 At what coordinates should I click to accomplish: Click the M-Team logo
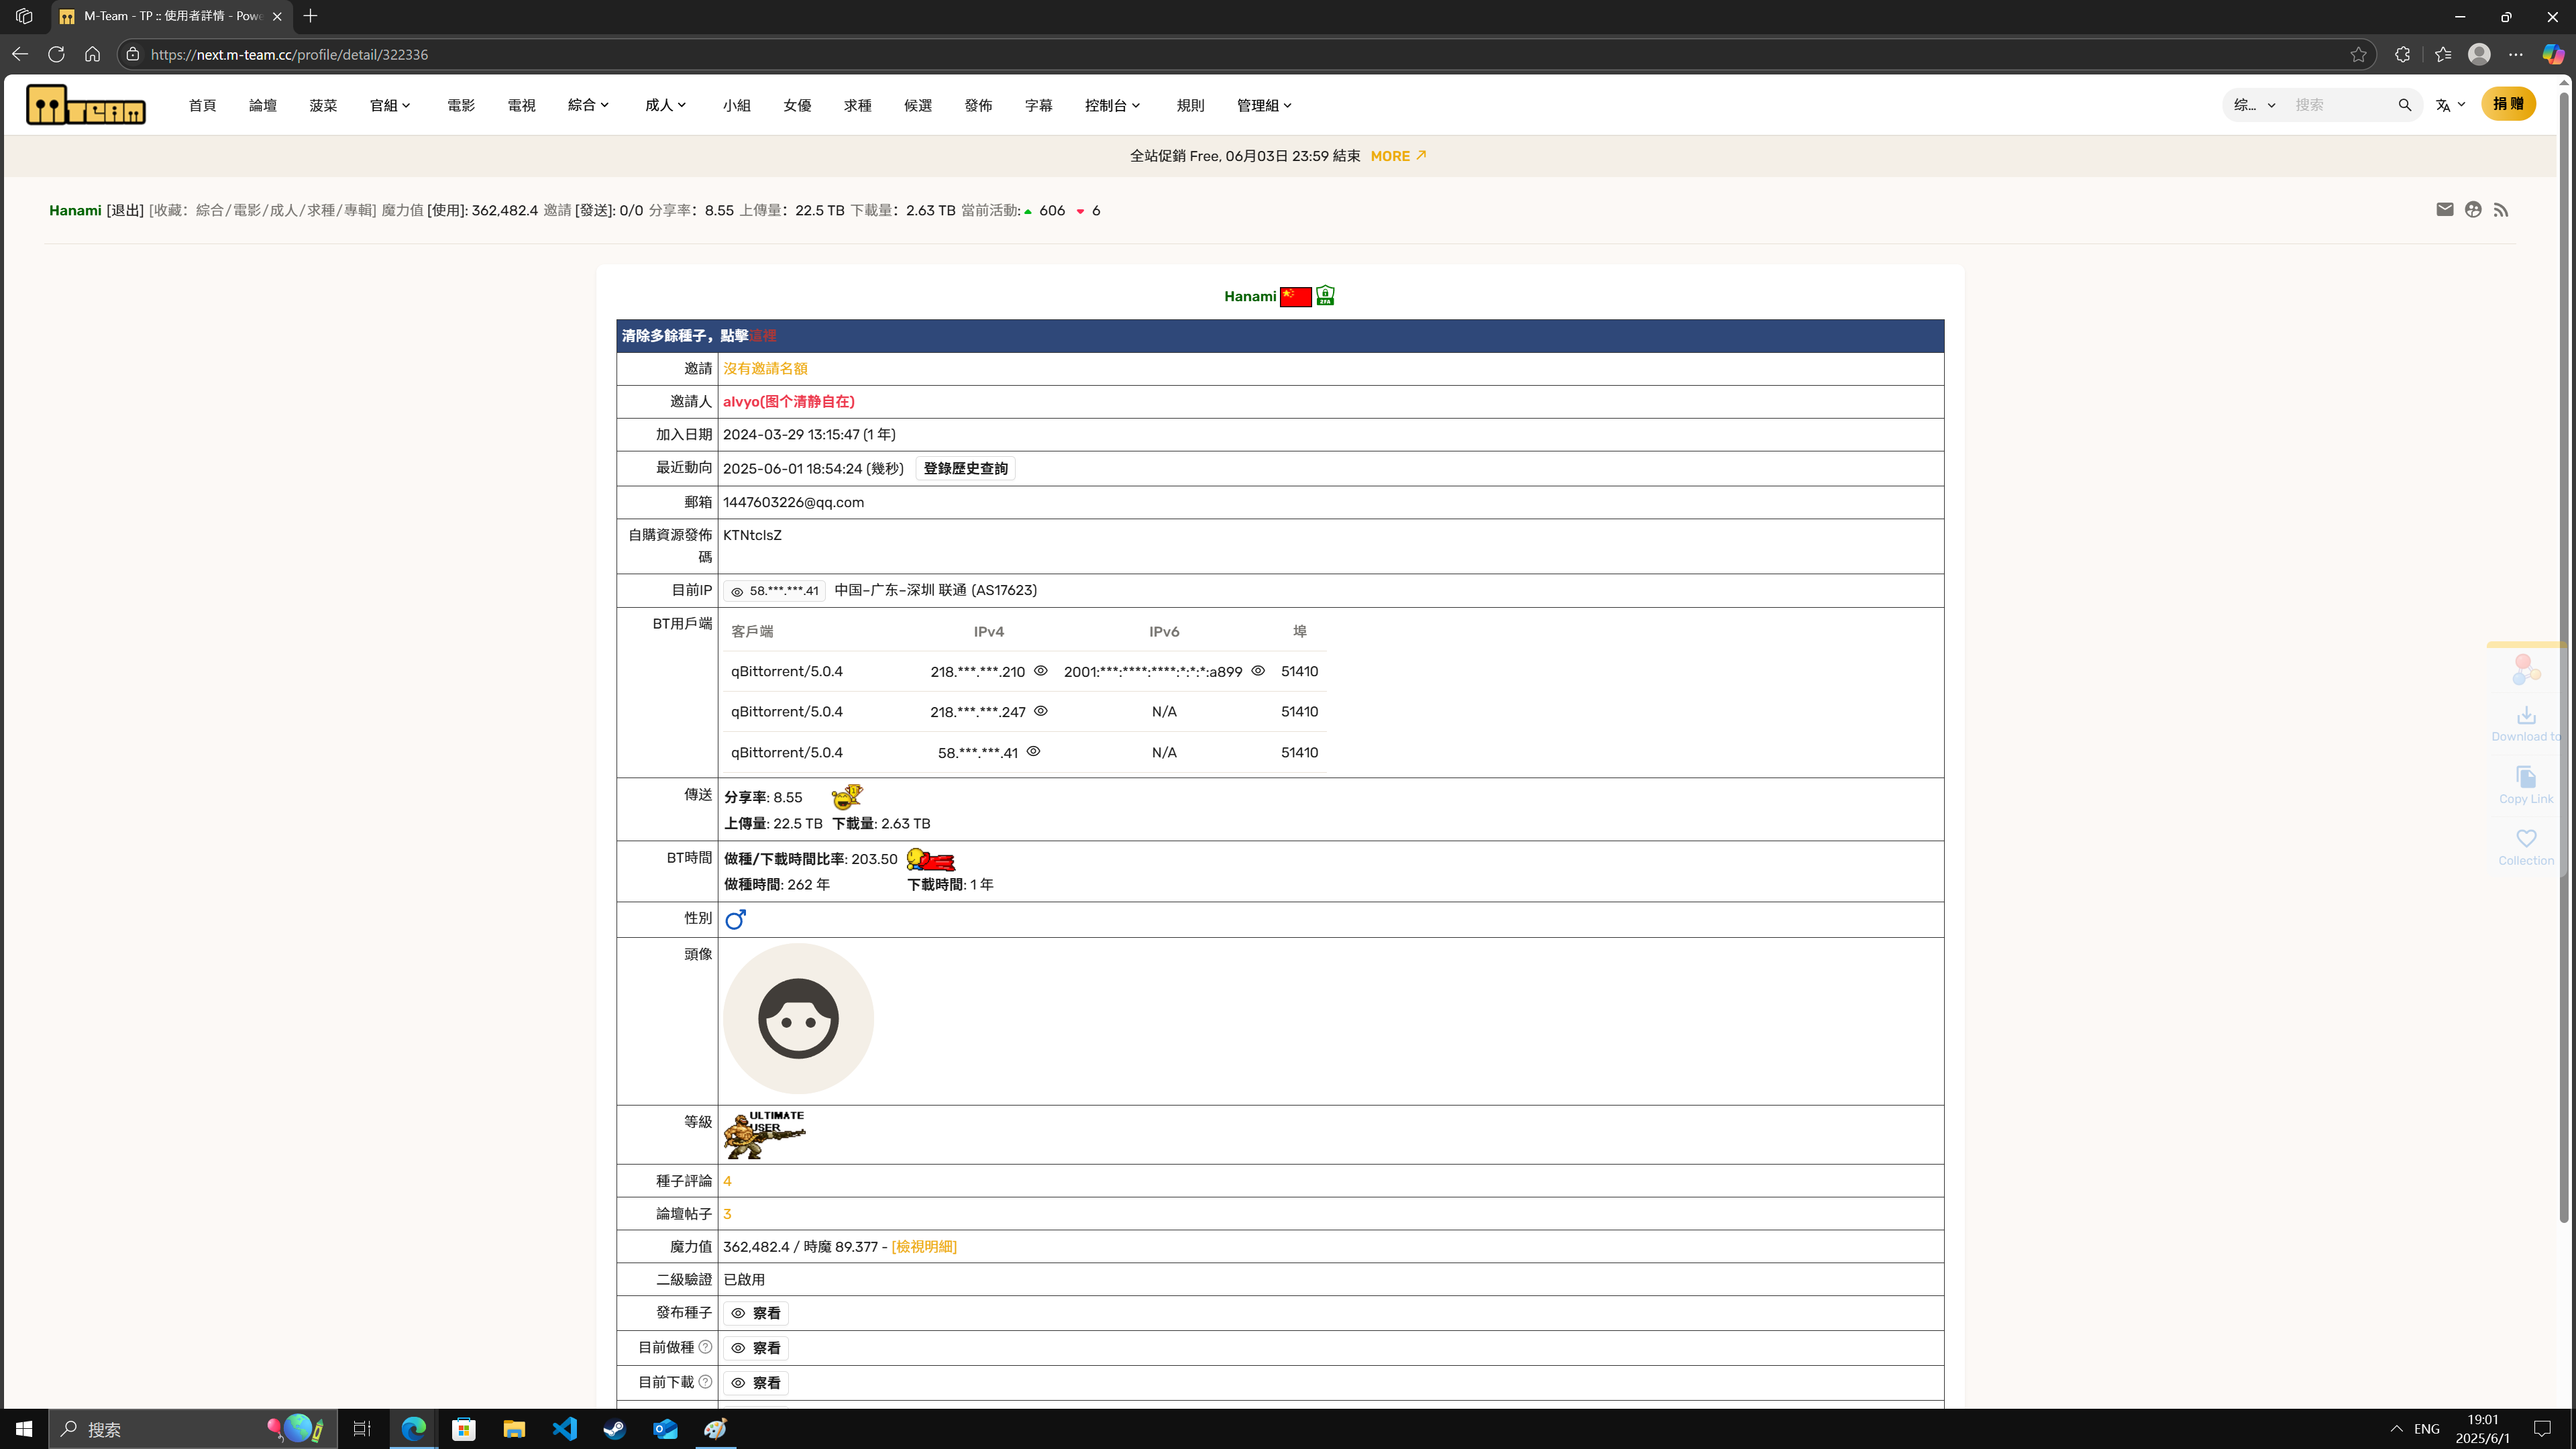pos(86,105)
